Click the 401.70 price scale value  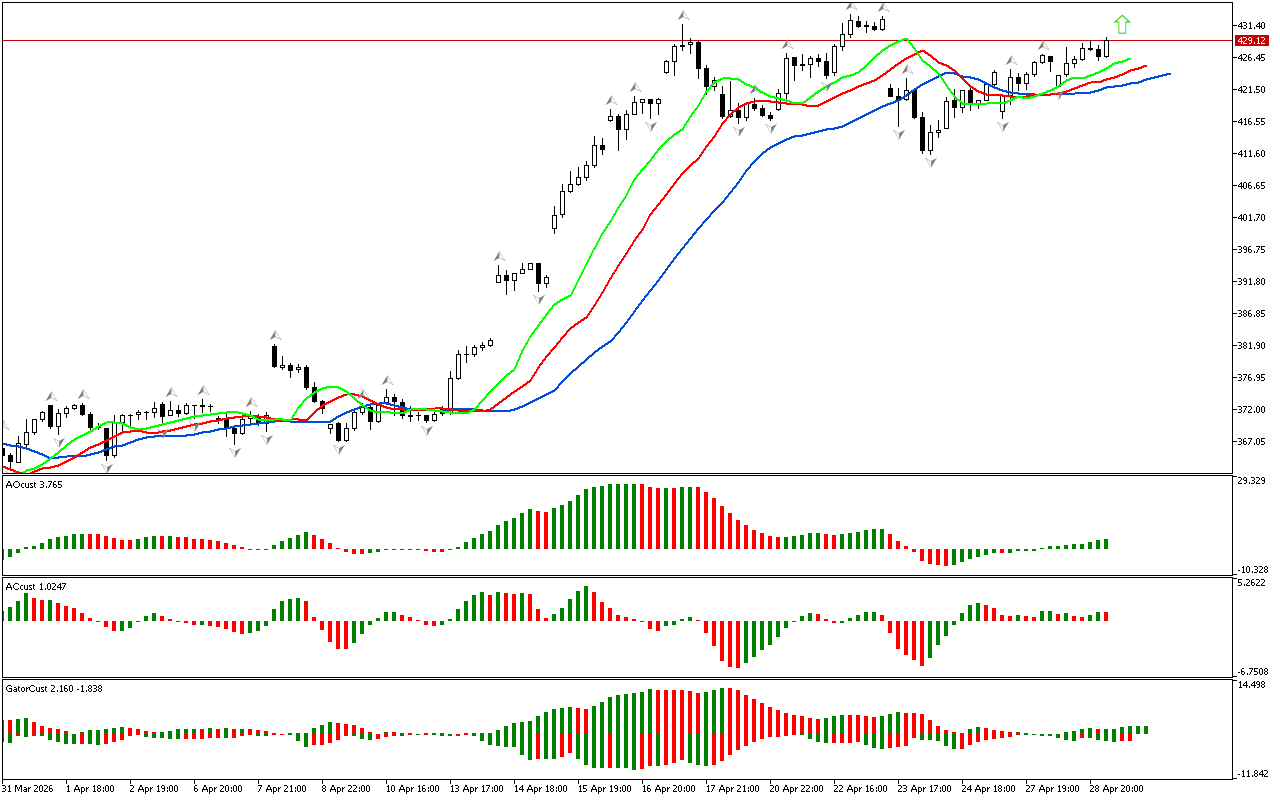coord(1252,218)
